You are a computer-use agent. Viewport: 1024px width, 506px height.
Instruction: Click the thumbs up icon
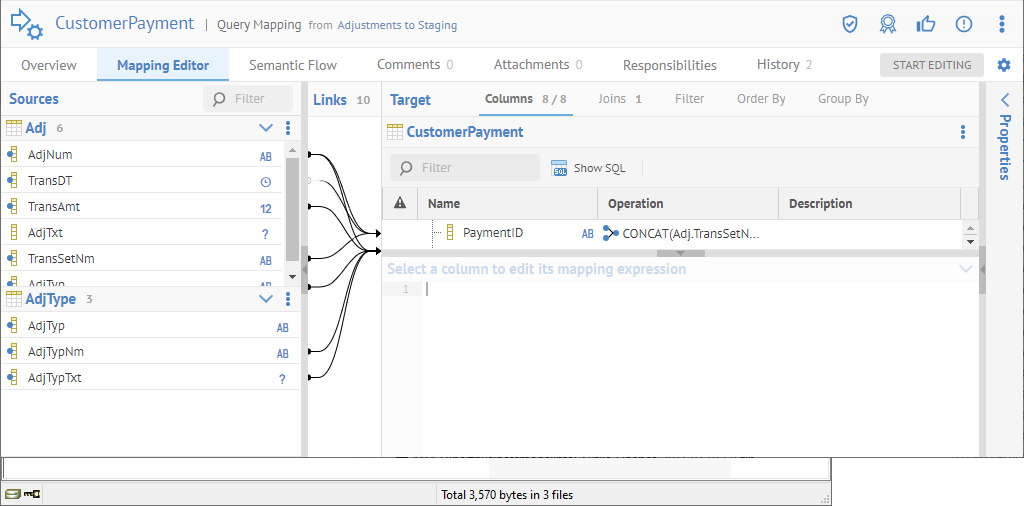926,24
